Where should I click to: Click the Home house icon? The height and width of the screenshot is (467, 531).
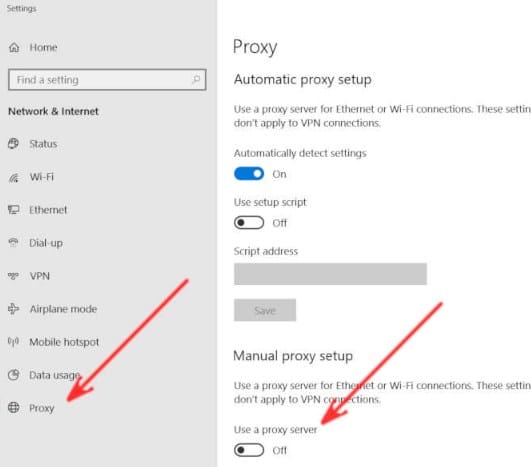(x=14, y=47)
